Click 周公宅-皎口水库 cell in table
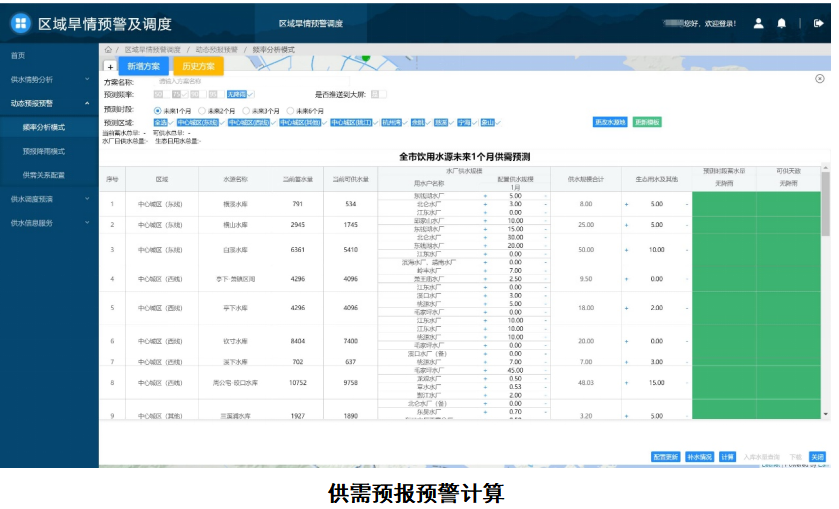 coord(235,383)
